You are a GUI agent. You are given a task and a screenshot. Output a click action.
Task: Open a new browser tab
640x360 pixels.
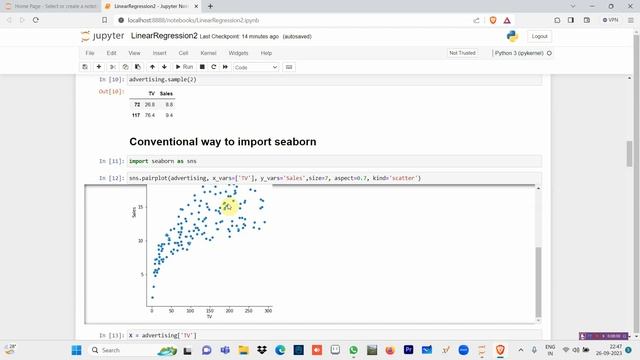pyautogui.click(x=210, y=7)
